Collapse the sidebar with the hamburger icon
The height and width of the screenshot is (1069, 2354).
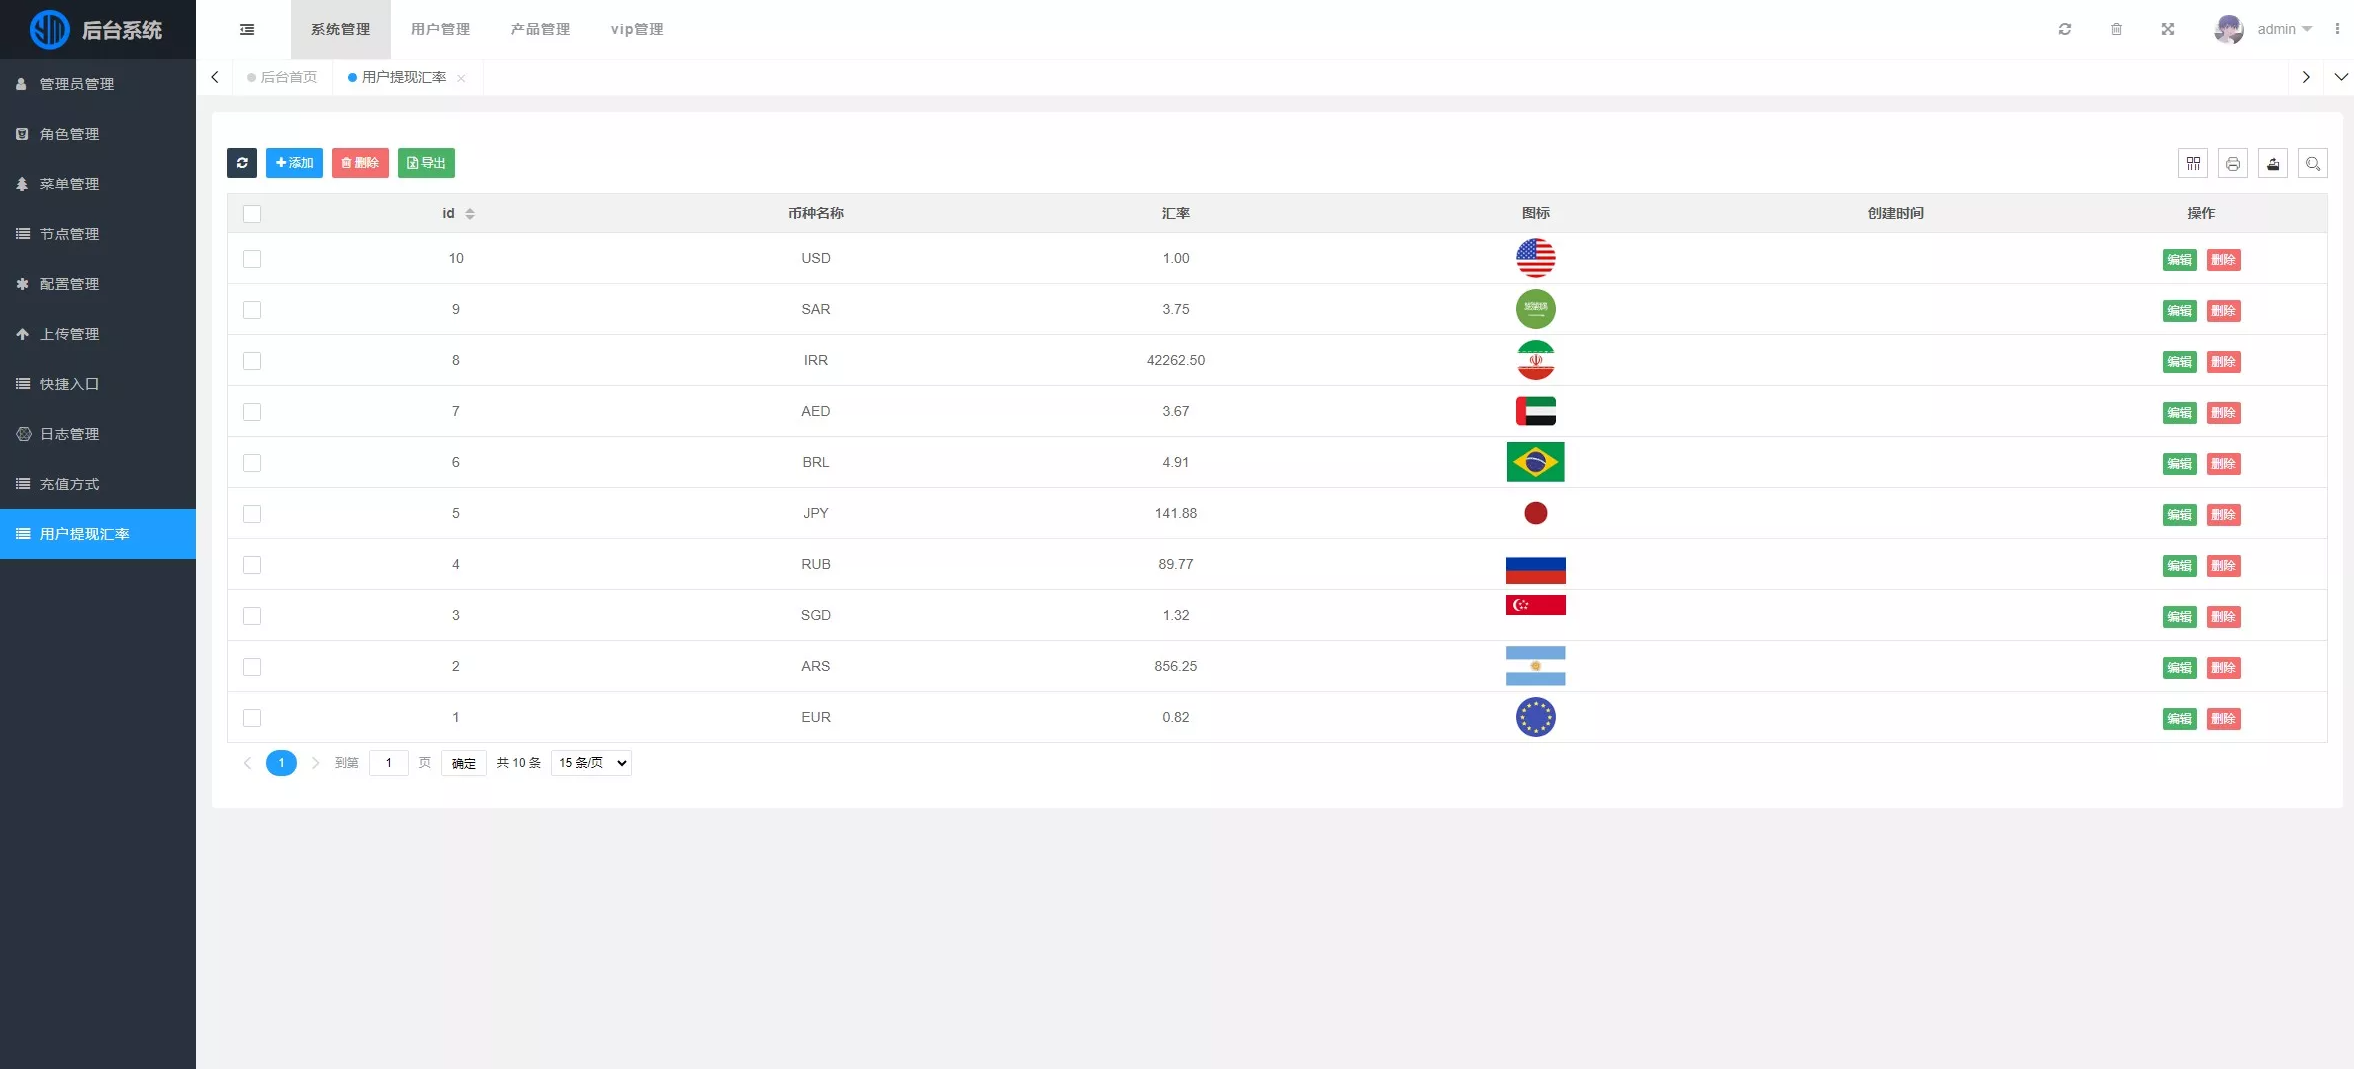(247, 30)
